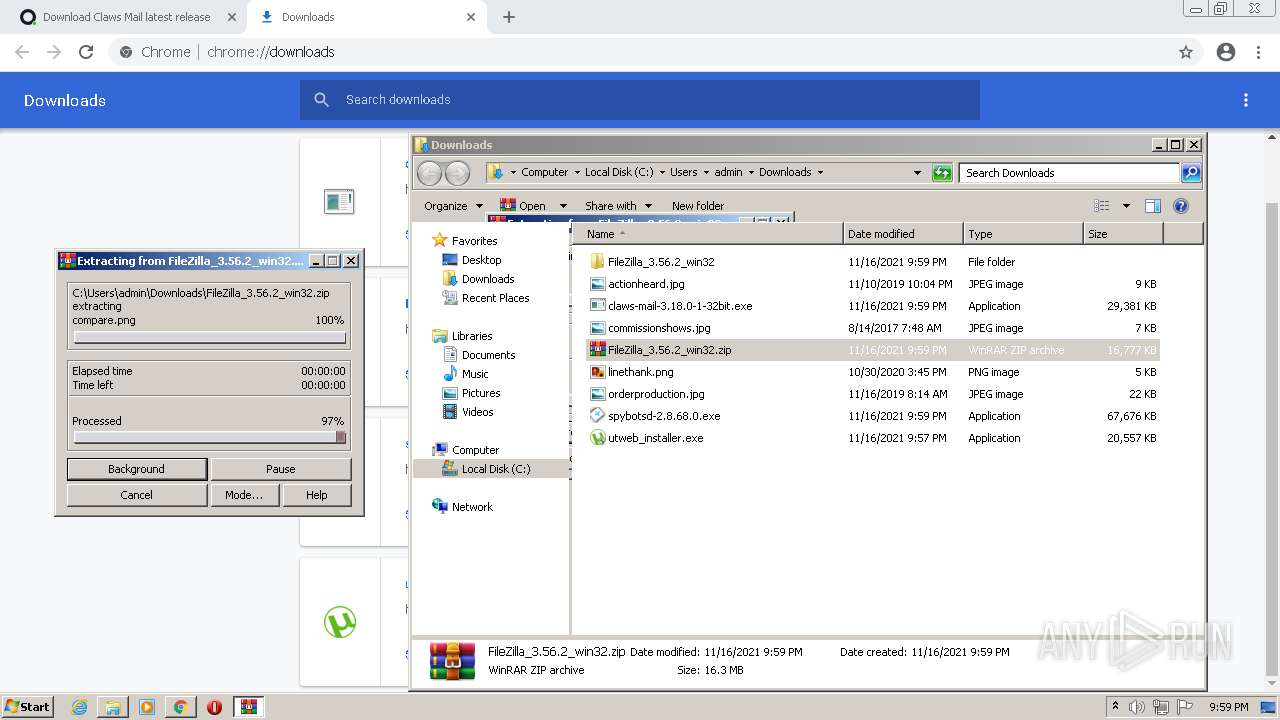Cancel the extraction

tap(137, 495)
